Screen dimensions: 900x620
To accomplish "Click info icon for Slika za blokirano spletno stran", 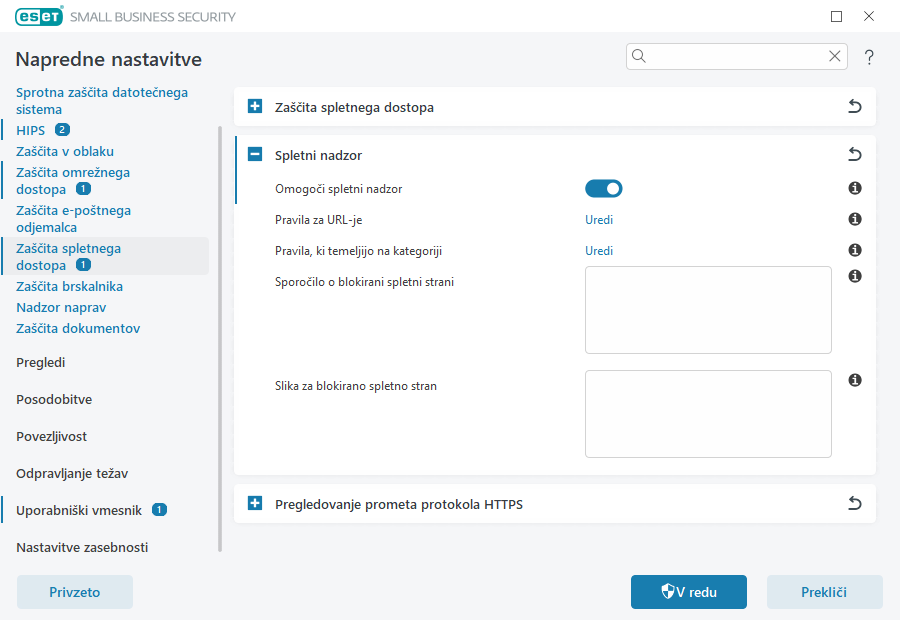I will click(x=855, y=380).
